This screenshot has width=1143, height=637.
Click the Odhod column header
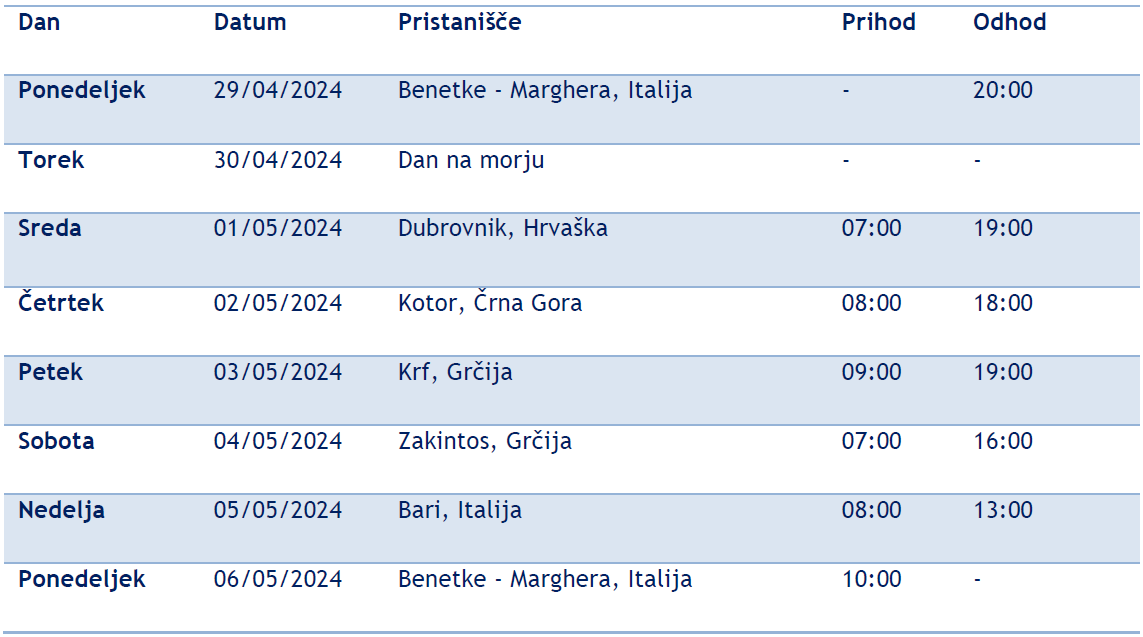[1009, 22]
